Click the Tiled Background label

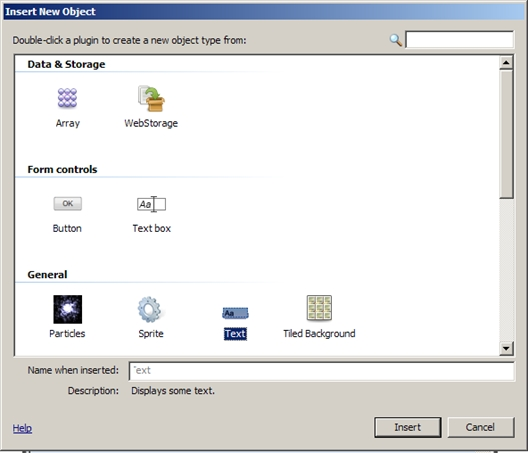tap(319, 334)
